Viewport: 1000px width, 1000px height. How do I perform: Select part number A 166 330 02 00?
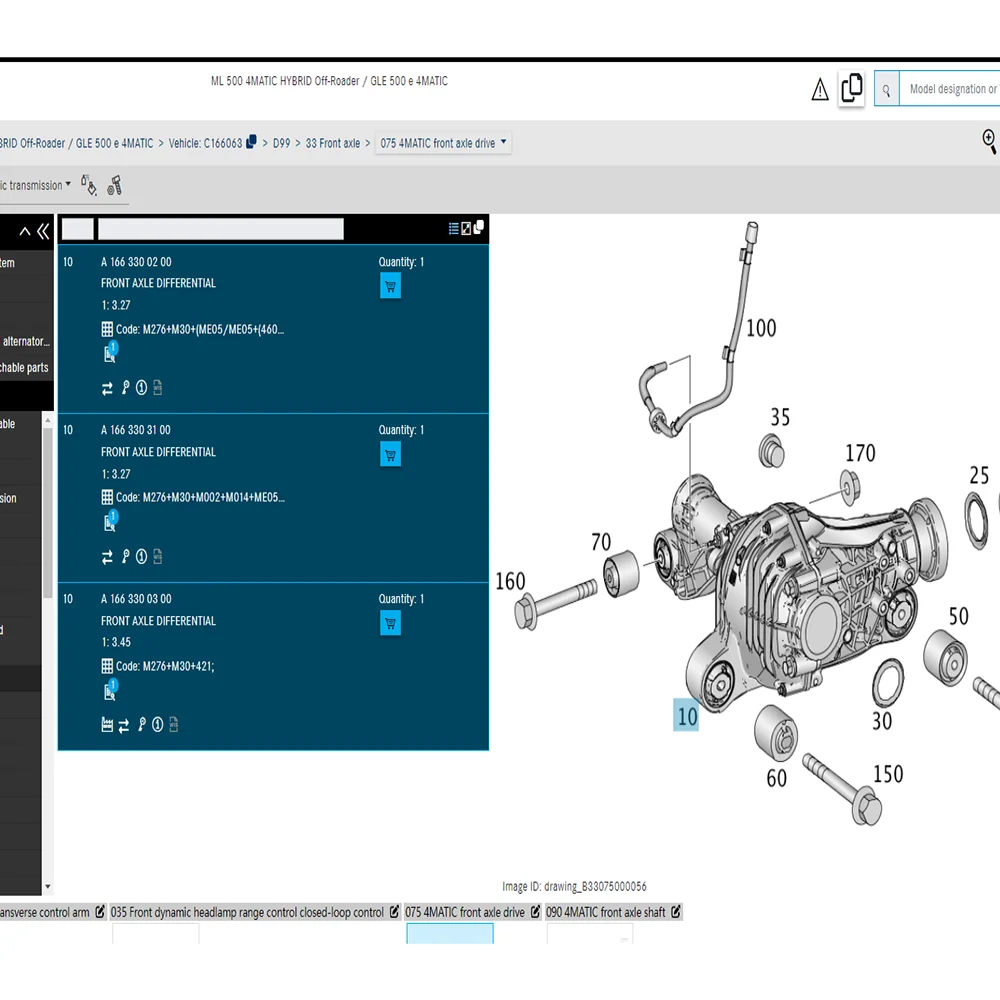(x=136, y=262)
